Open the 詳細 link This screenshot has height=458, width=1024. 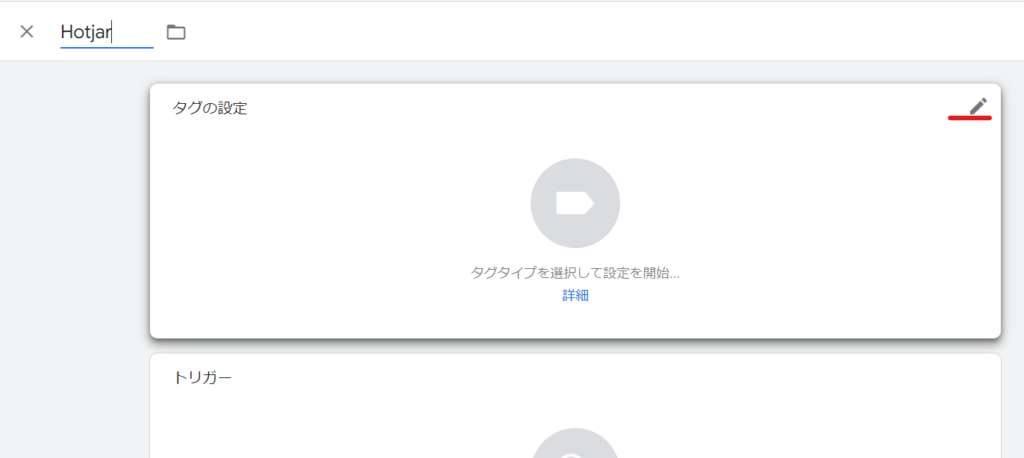(x=575, y=295)
